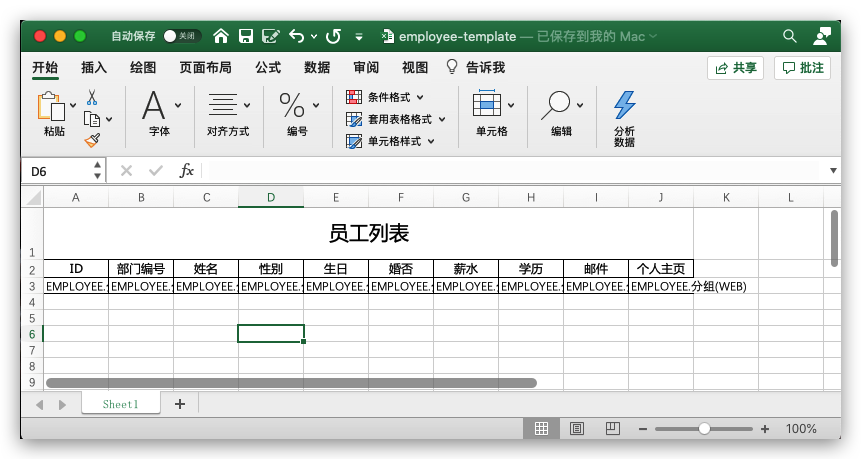The image size is (861, 459).
Task: Open the 字体 font group
Action: 159,114
